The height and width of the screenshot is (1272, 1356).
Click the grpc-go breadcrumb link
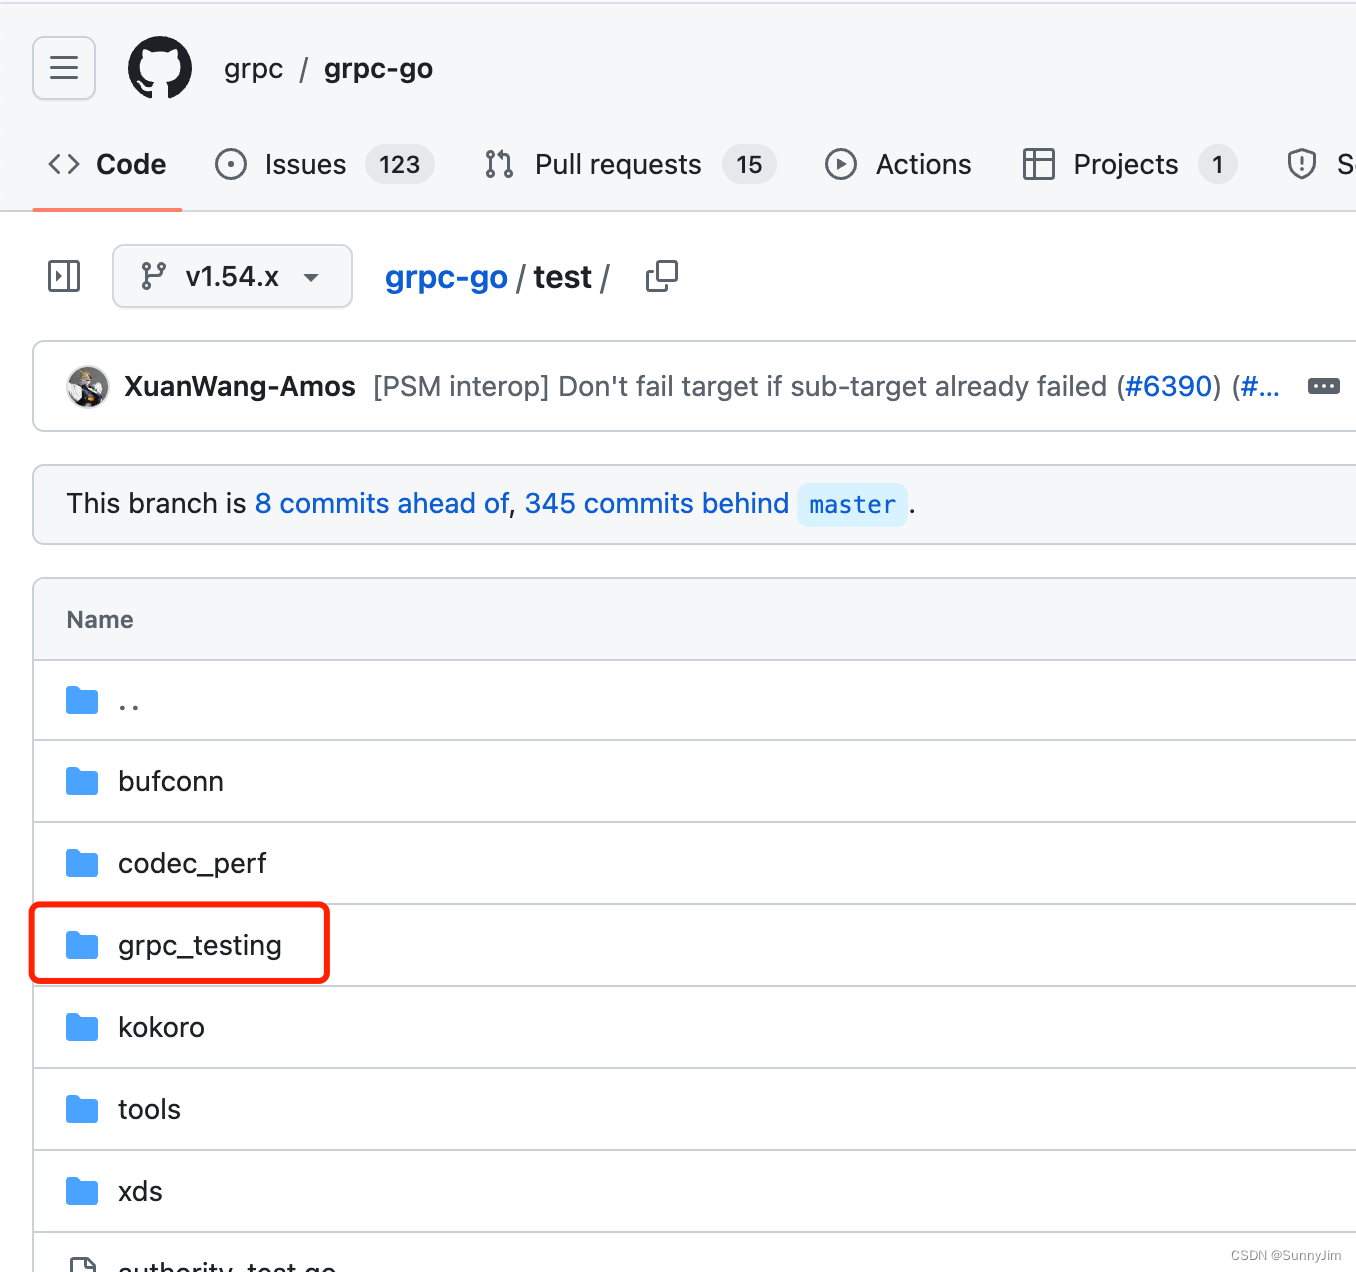pos(446,277)
